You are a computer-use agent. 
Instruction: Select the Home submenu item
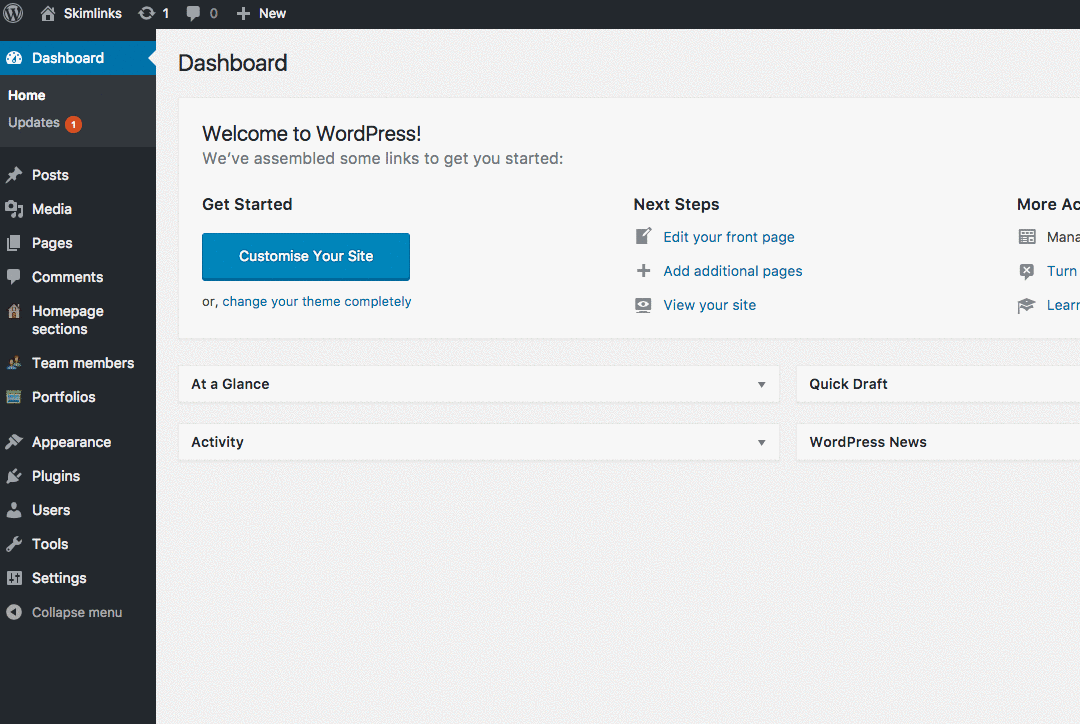[27, 95]
